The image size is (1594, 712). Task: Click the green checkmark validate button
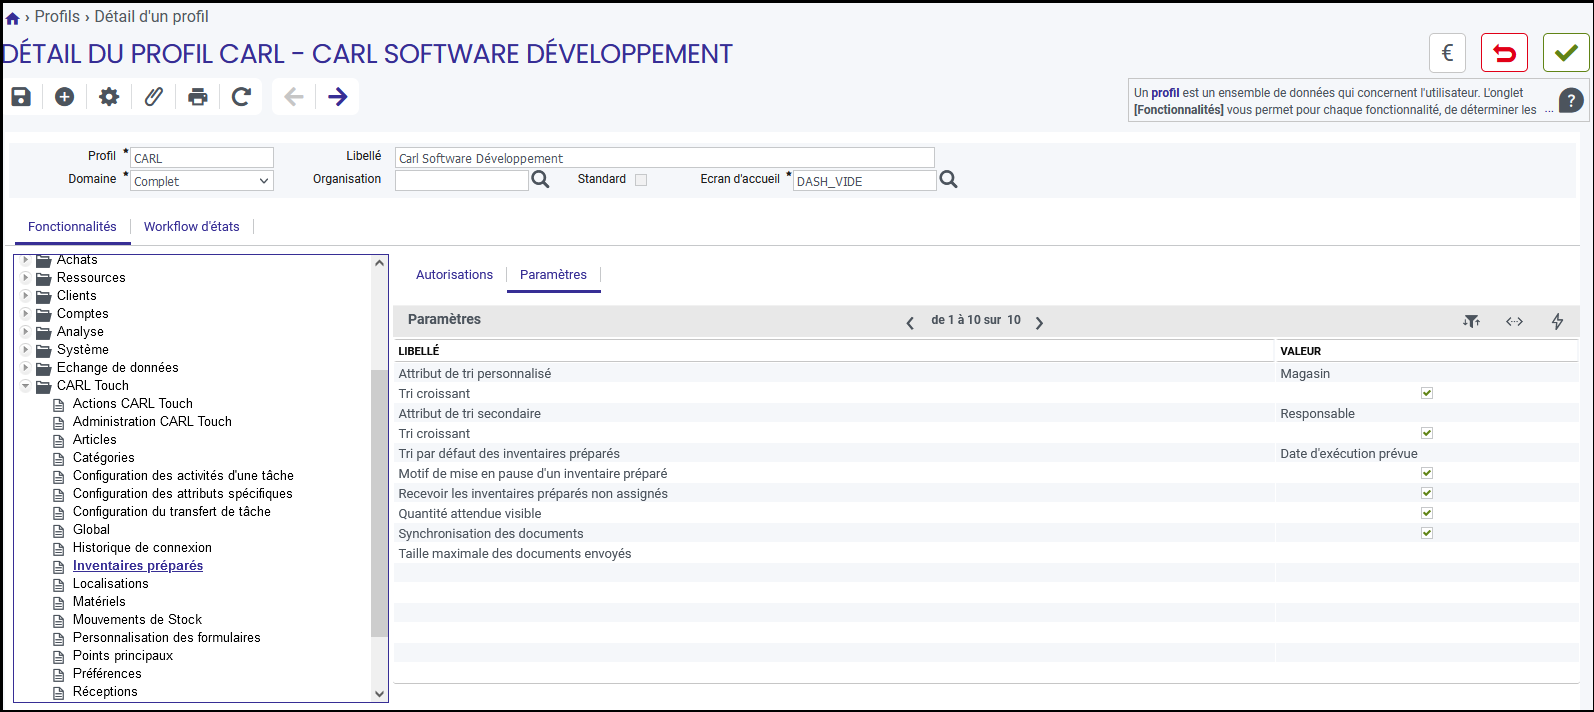(1566, 53)
